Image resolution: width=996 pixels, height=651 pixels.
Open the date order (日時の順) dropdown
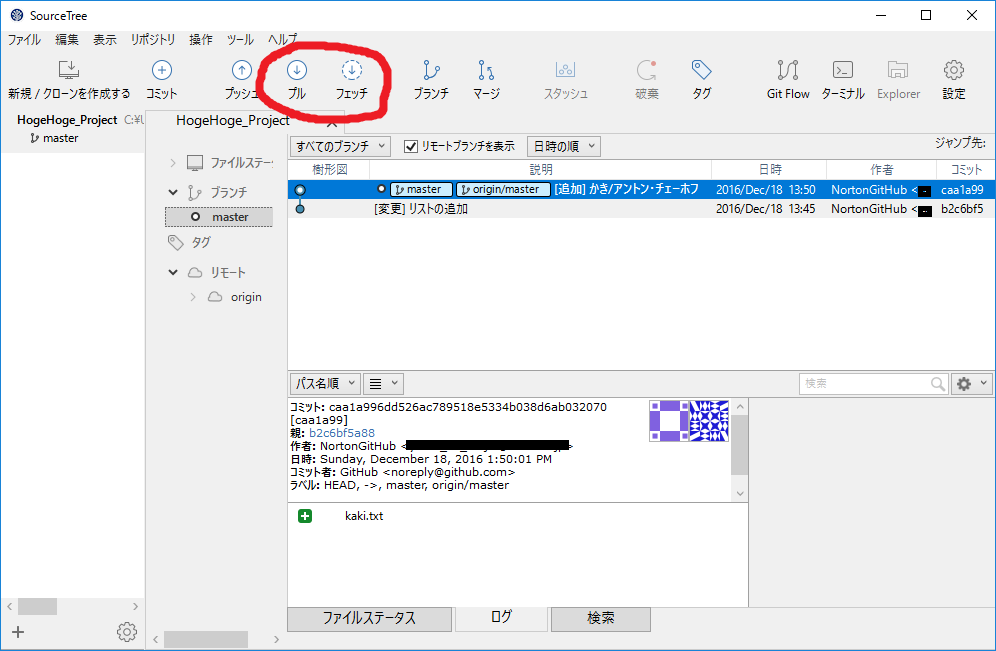tap(564, 147)
